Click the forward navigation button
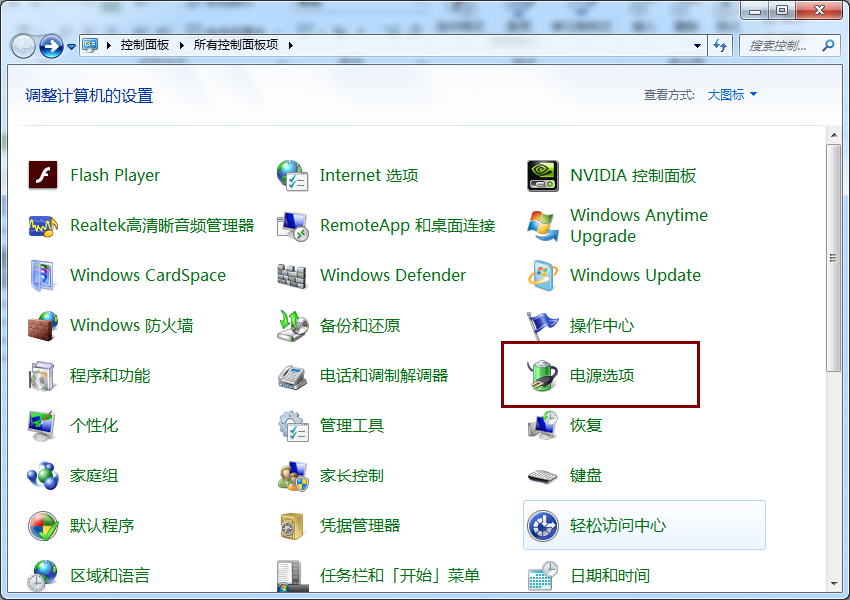 [x=51, y=47]
